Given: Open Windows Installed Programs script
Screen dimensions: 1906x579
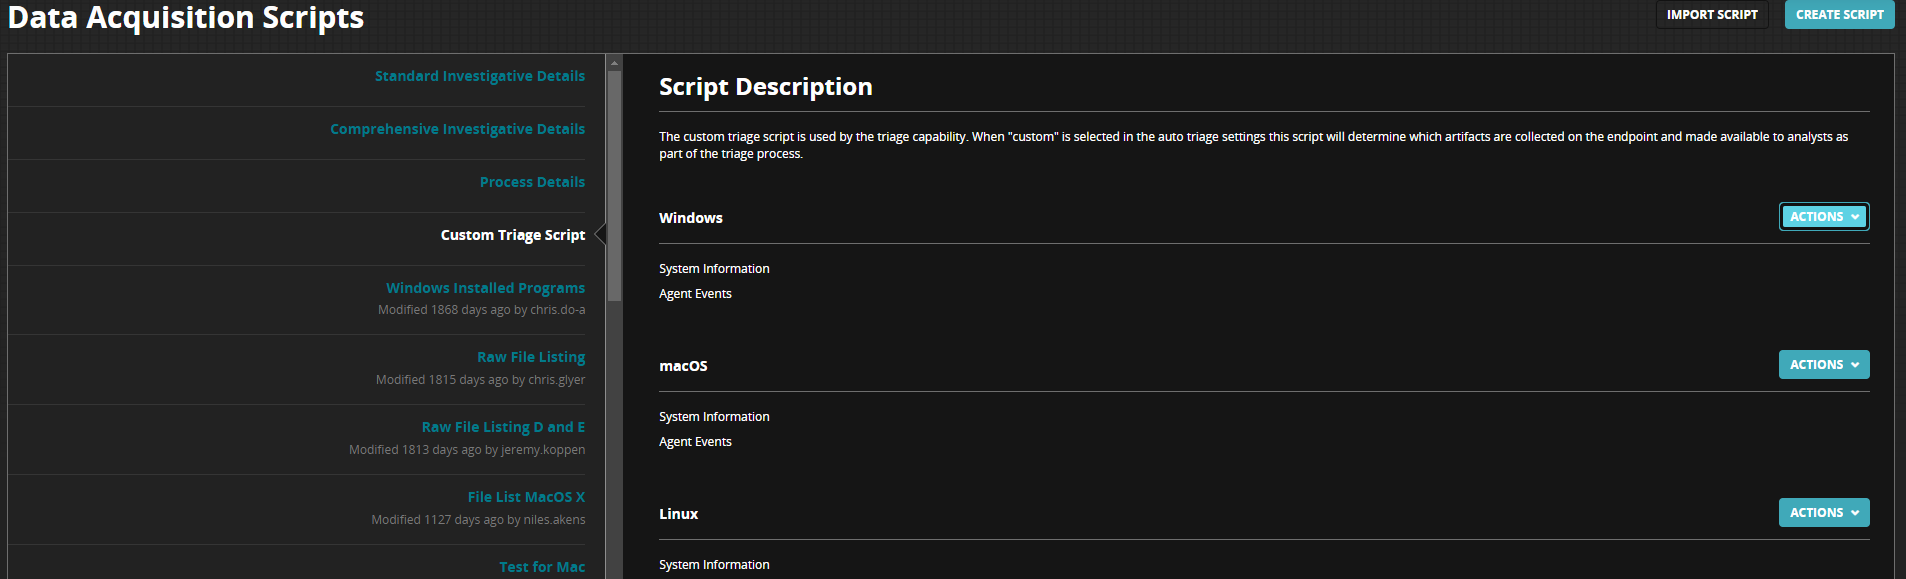Looking at the screenshot, I should 486,288.
